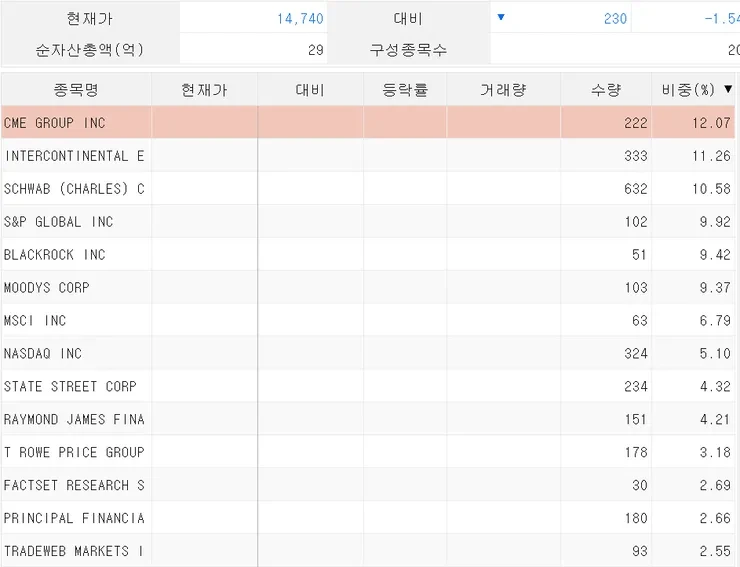Click PRINCIPAL FINANCIA quantity 180

tap(636, 518)
